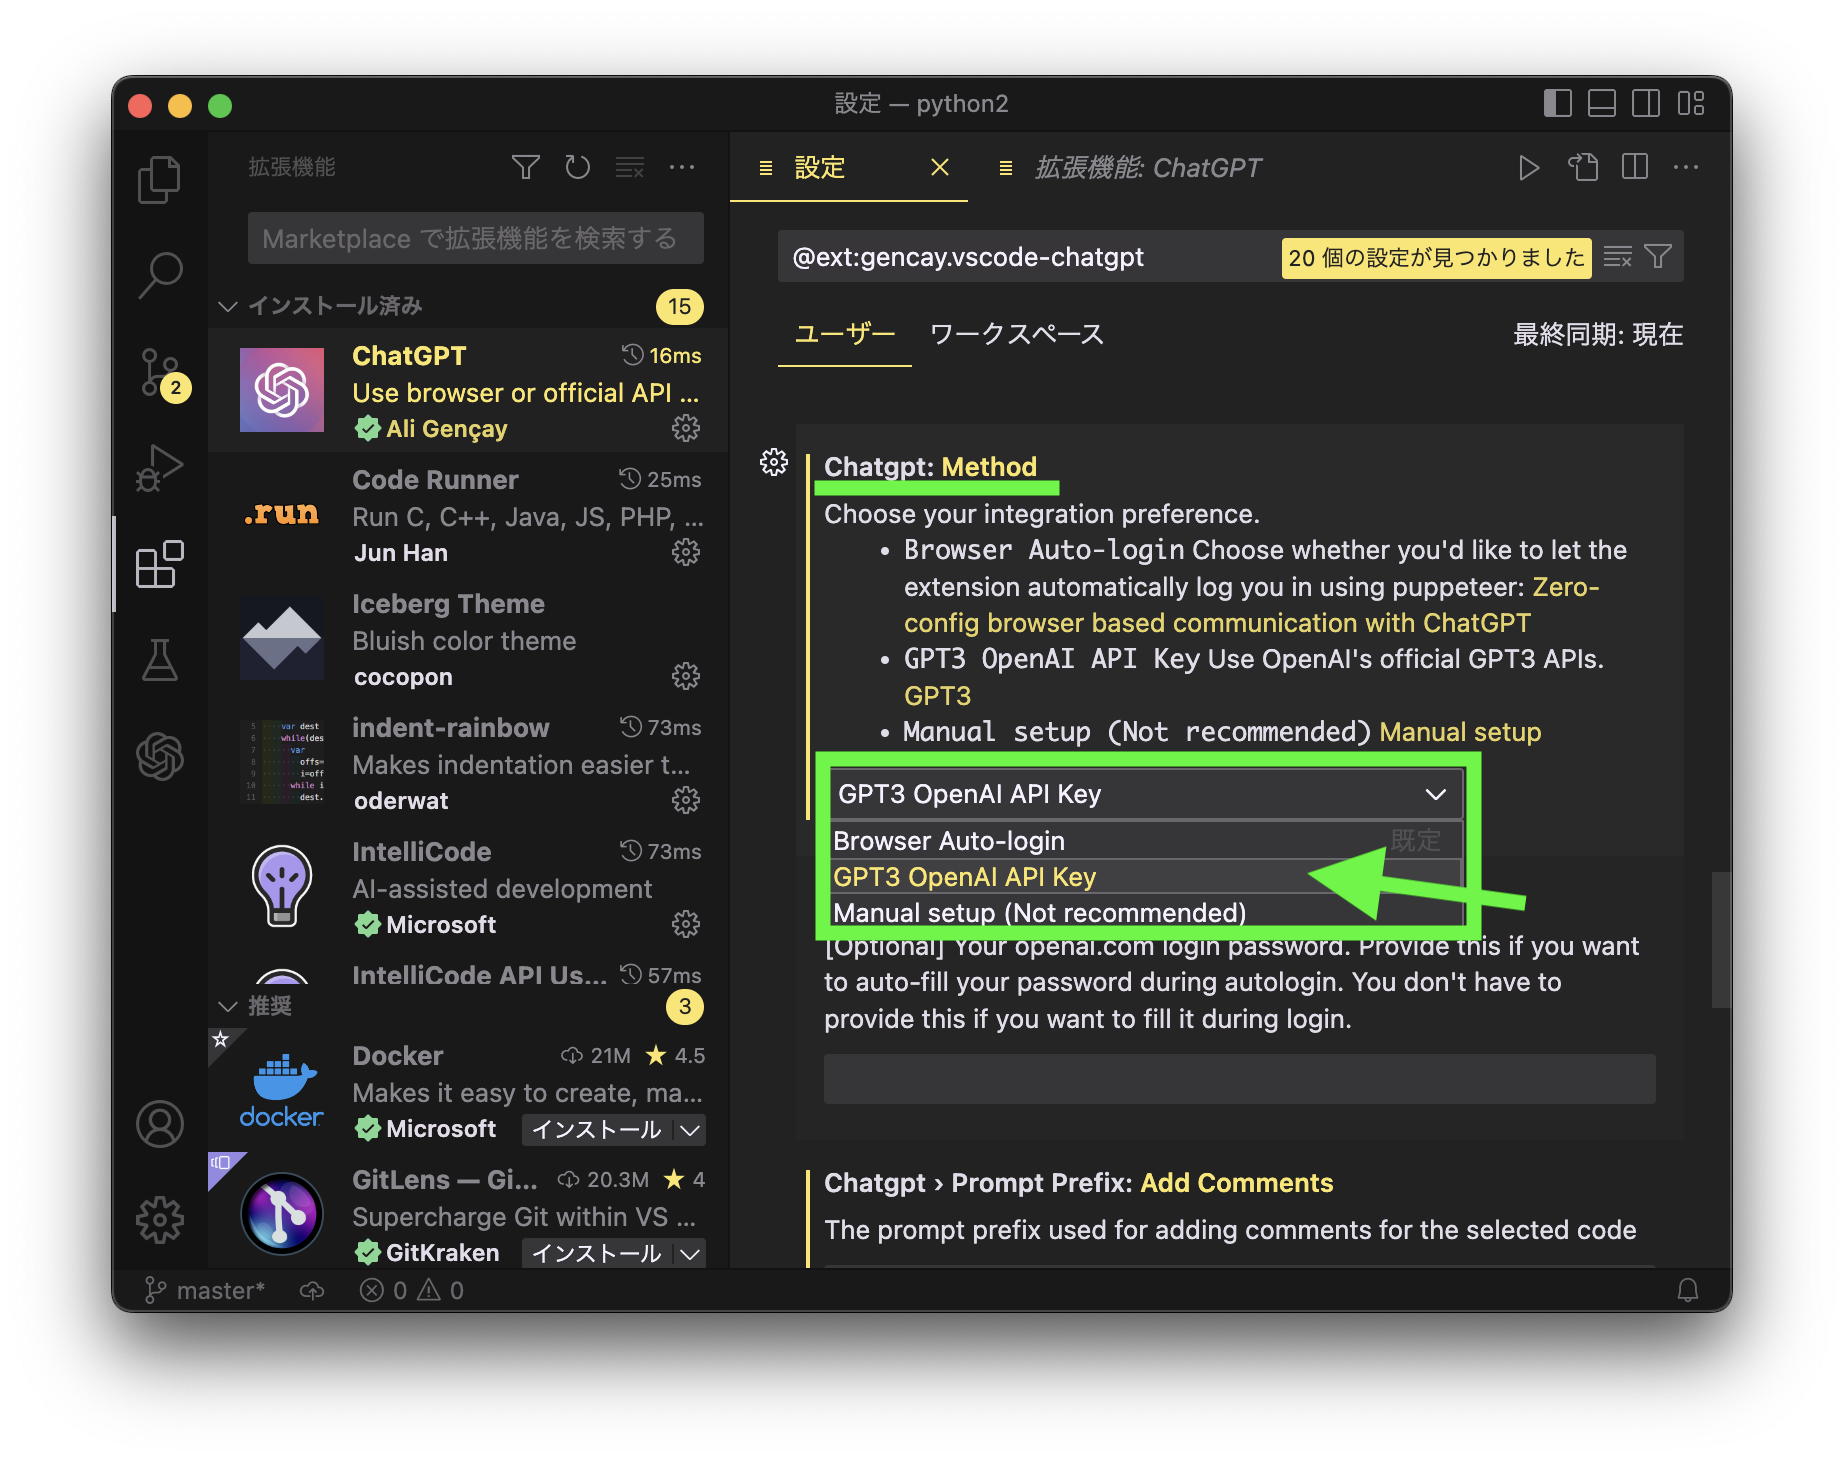Screen dimensions: 1844x1460
Task: Click the run play icon in editor toolbar
Action: [1528, 167]
